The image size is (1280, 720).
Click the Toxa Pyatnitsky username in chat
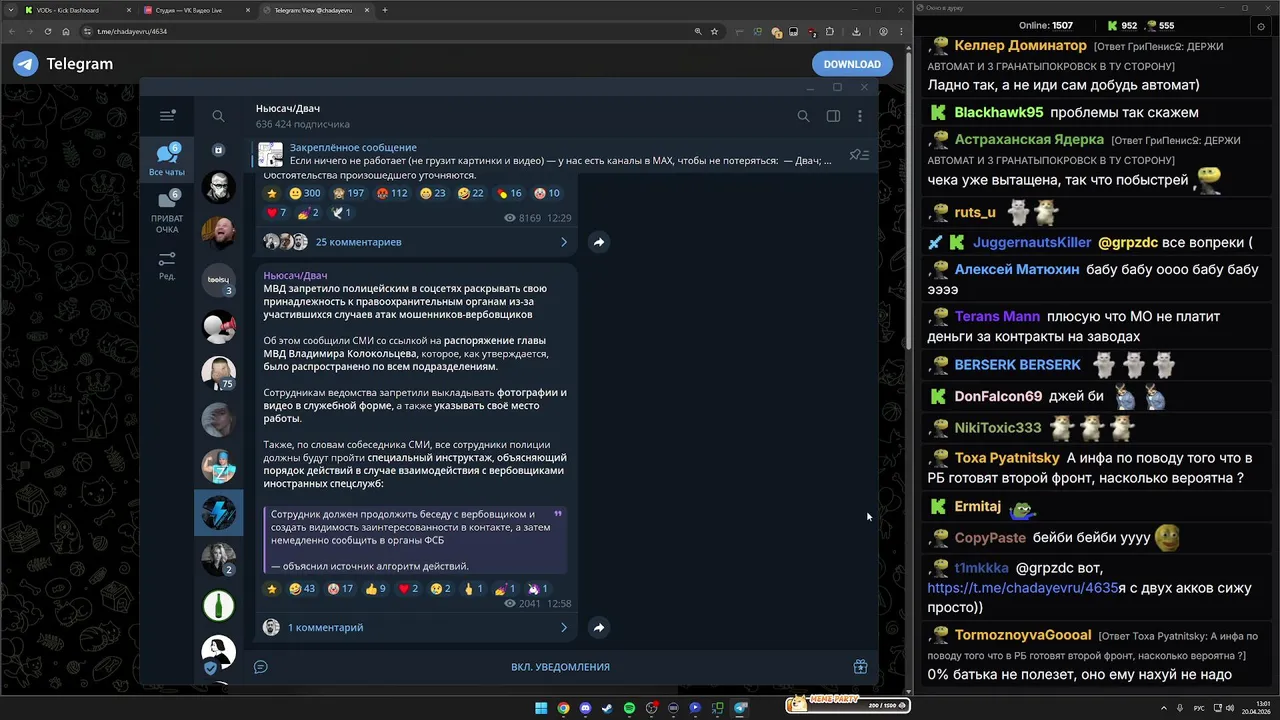[1007, 458]
